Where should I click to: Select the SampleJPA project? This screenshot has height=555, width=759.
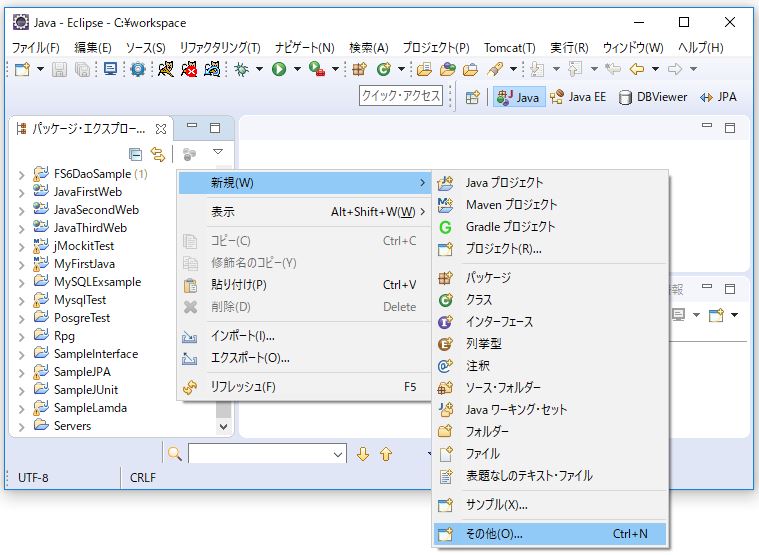pos(82,372)
